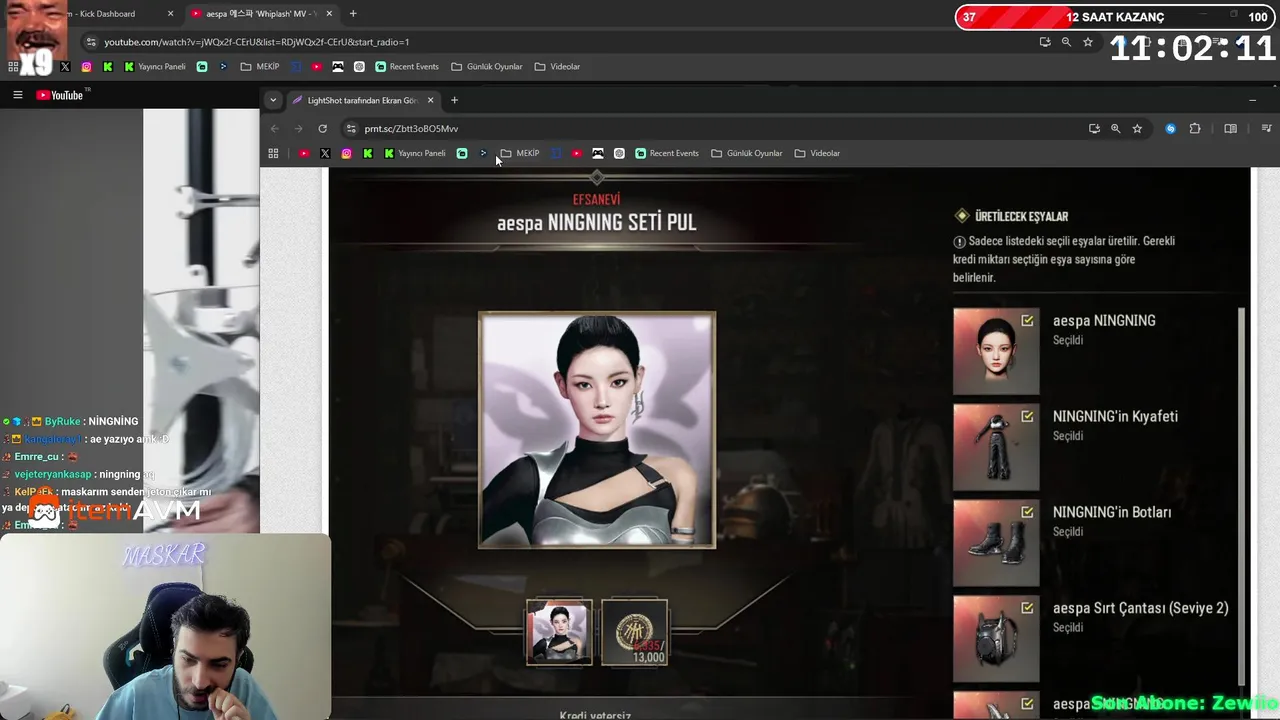Screen dimensions: 1280x720
Task: Open zoom magnifier icon in front window address bar
Action: pyautogui.click(x=1115, y=129)
